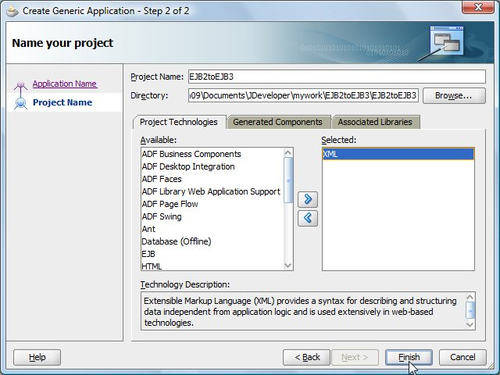The width and height of the screenshot is (500, 375).
Task: Move selected technology to Selected list arrow
Action: pyautogui.click(x=307, y=199)
